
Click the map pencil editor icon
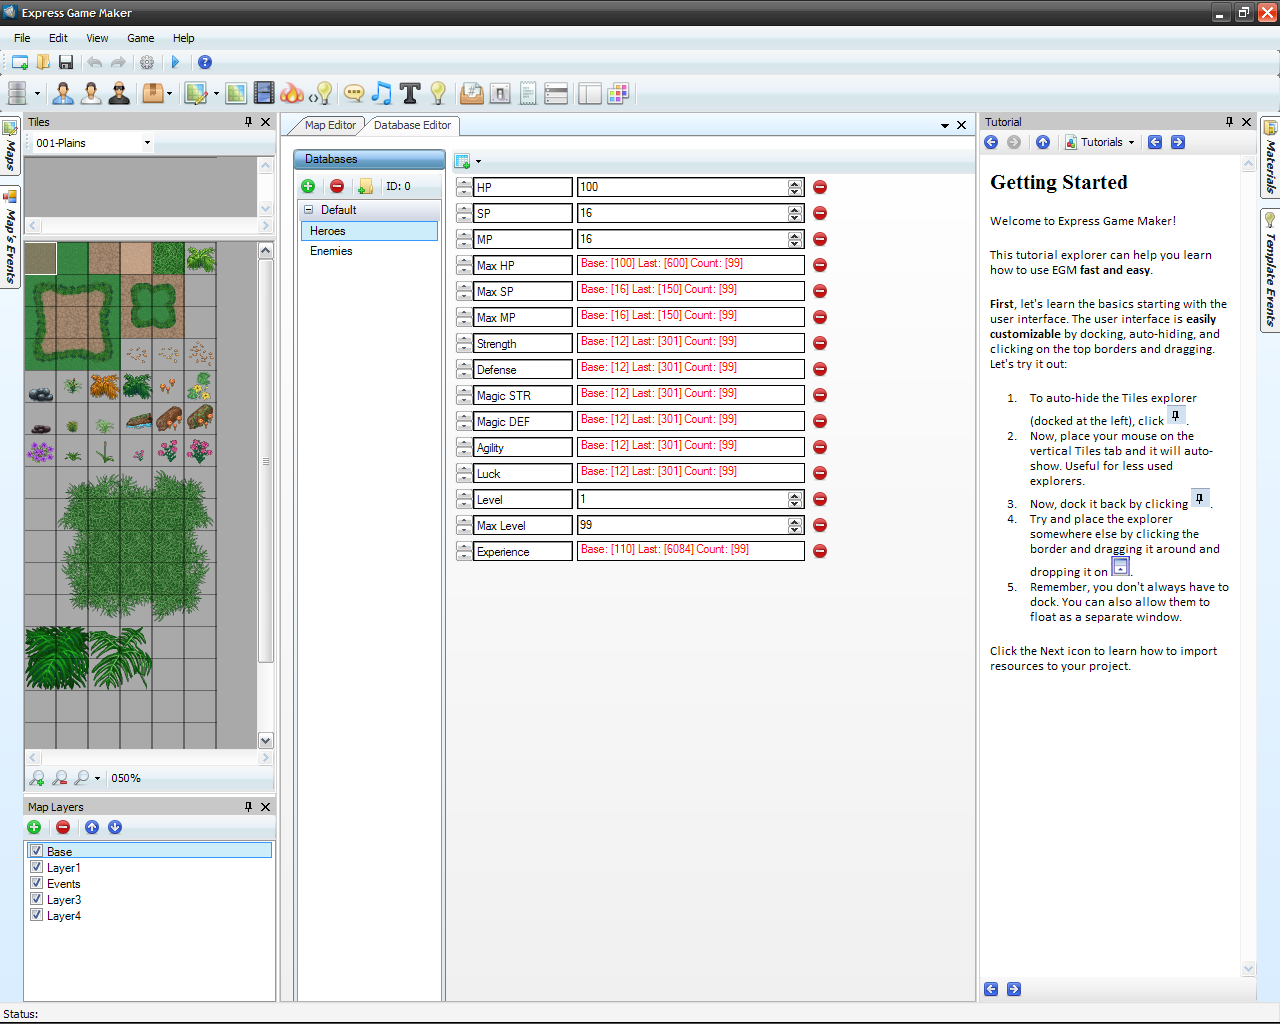click(x=196, y=93)
